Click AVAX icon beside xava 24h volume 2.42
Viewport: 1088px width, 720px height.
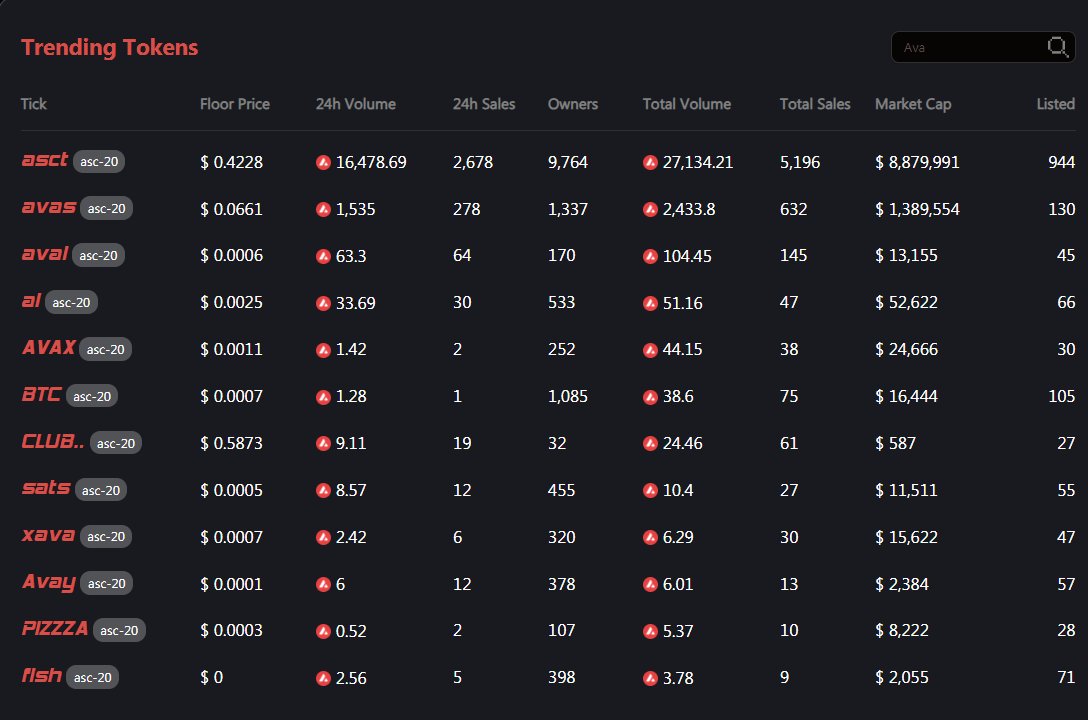pyautogui.click(x=323, y=537)
